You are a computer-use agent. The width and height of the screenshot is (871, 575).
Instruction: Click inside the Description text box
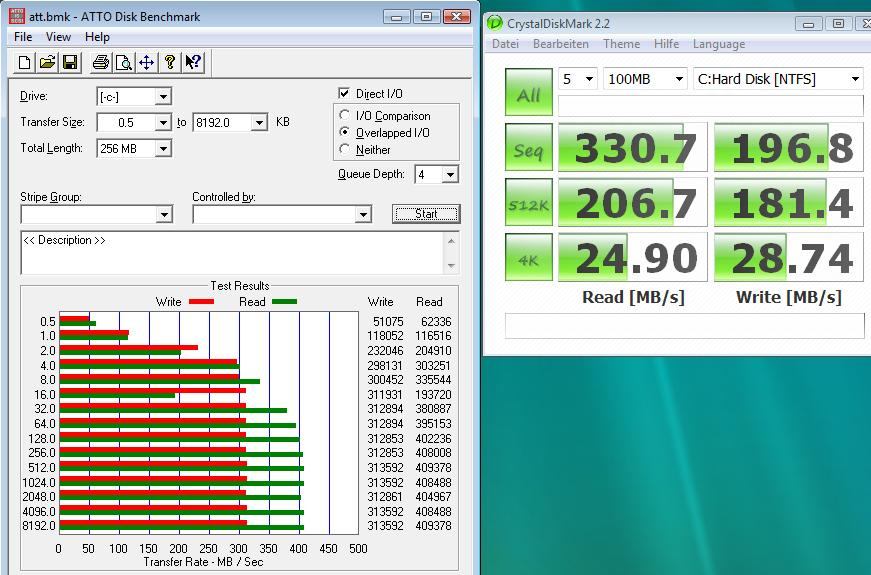232,253
